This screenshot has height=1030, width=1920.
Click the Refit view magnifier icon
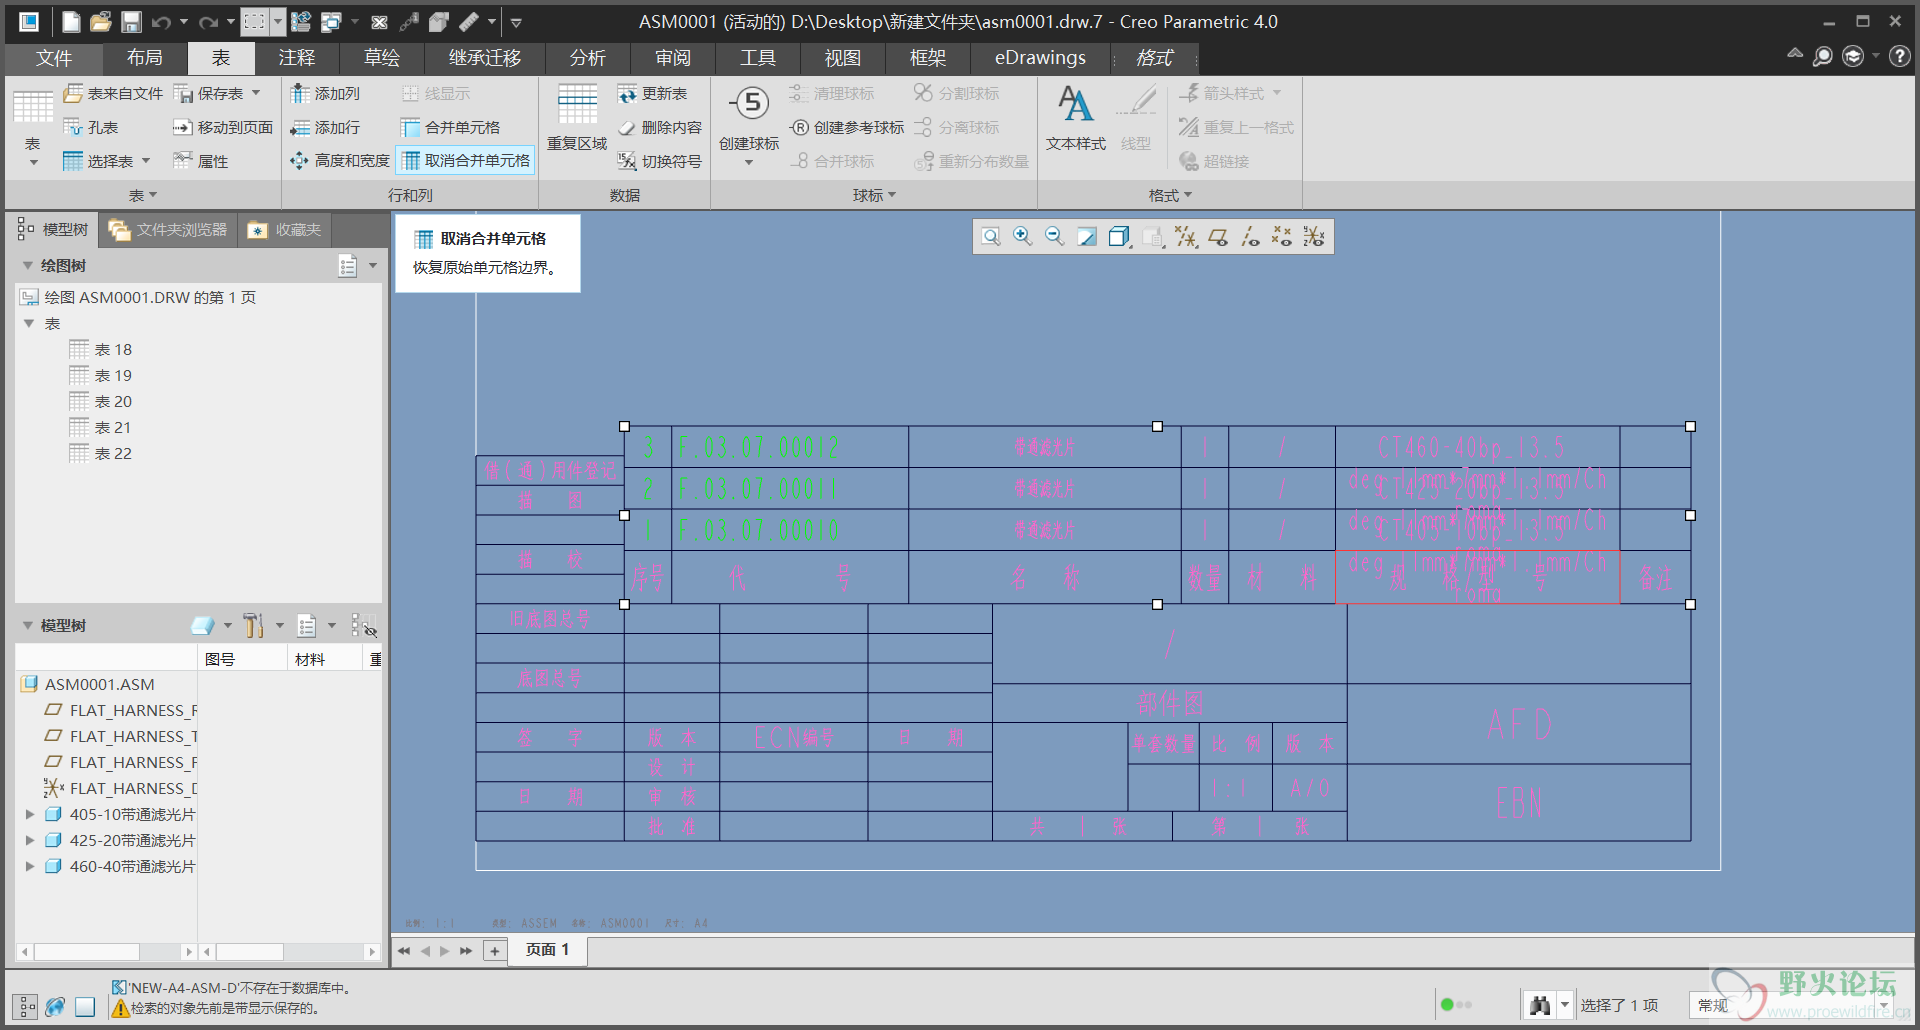point(990,236)
